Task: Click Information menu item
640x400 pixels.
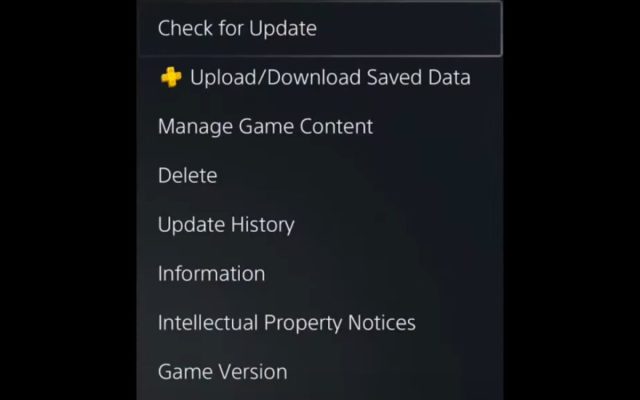Action: 321,273
